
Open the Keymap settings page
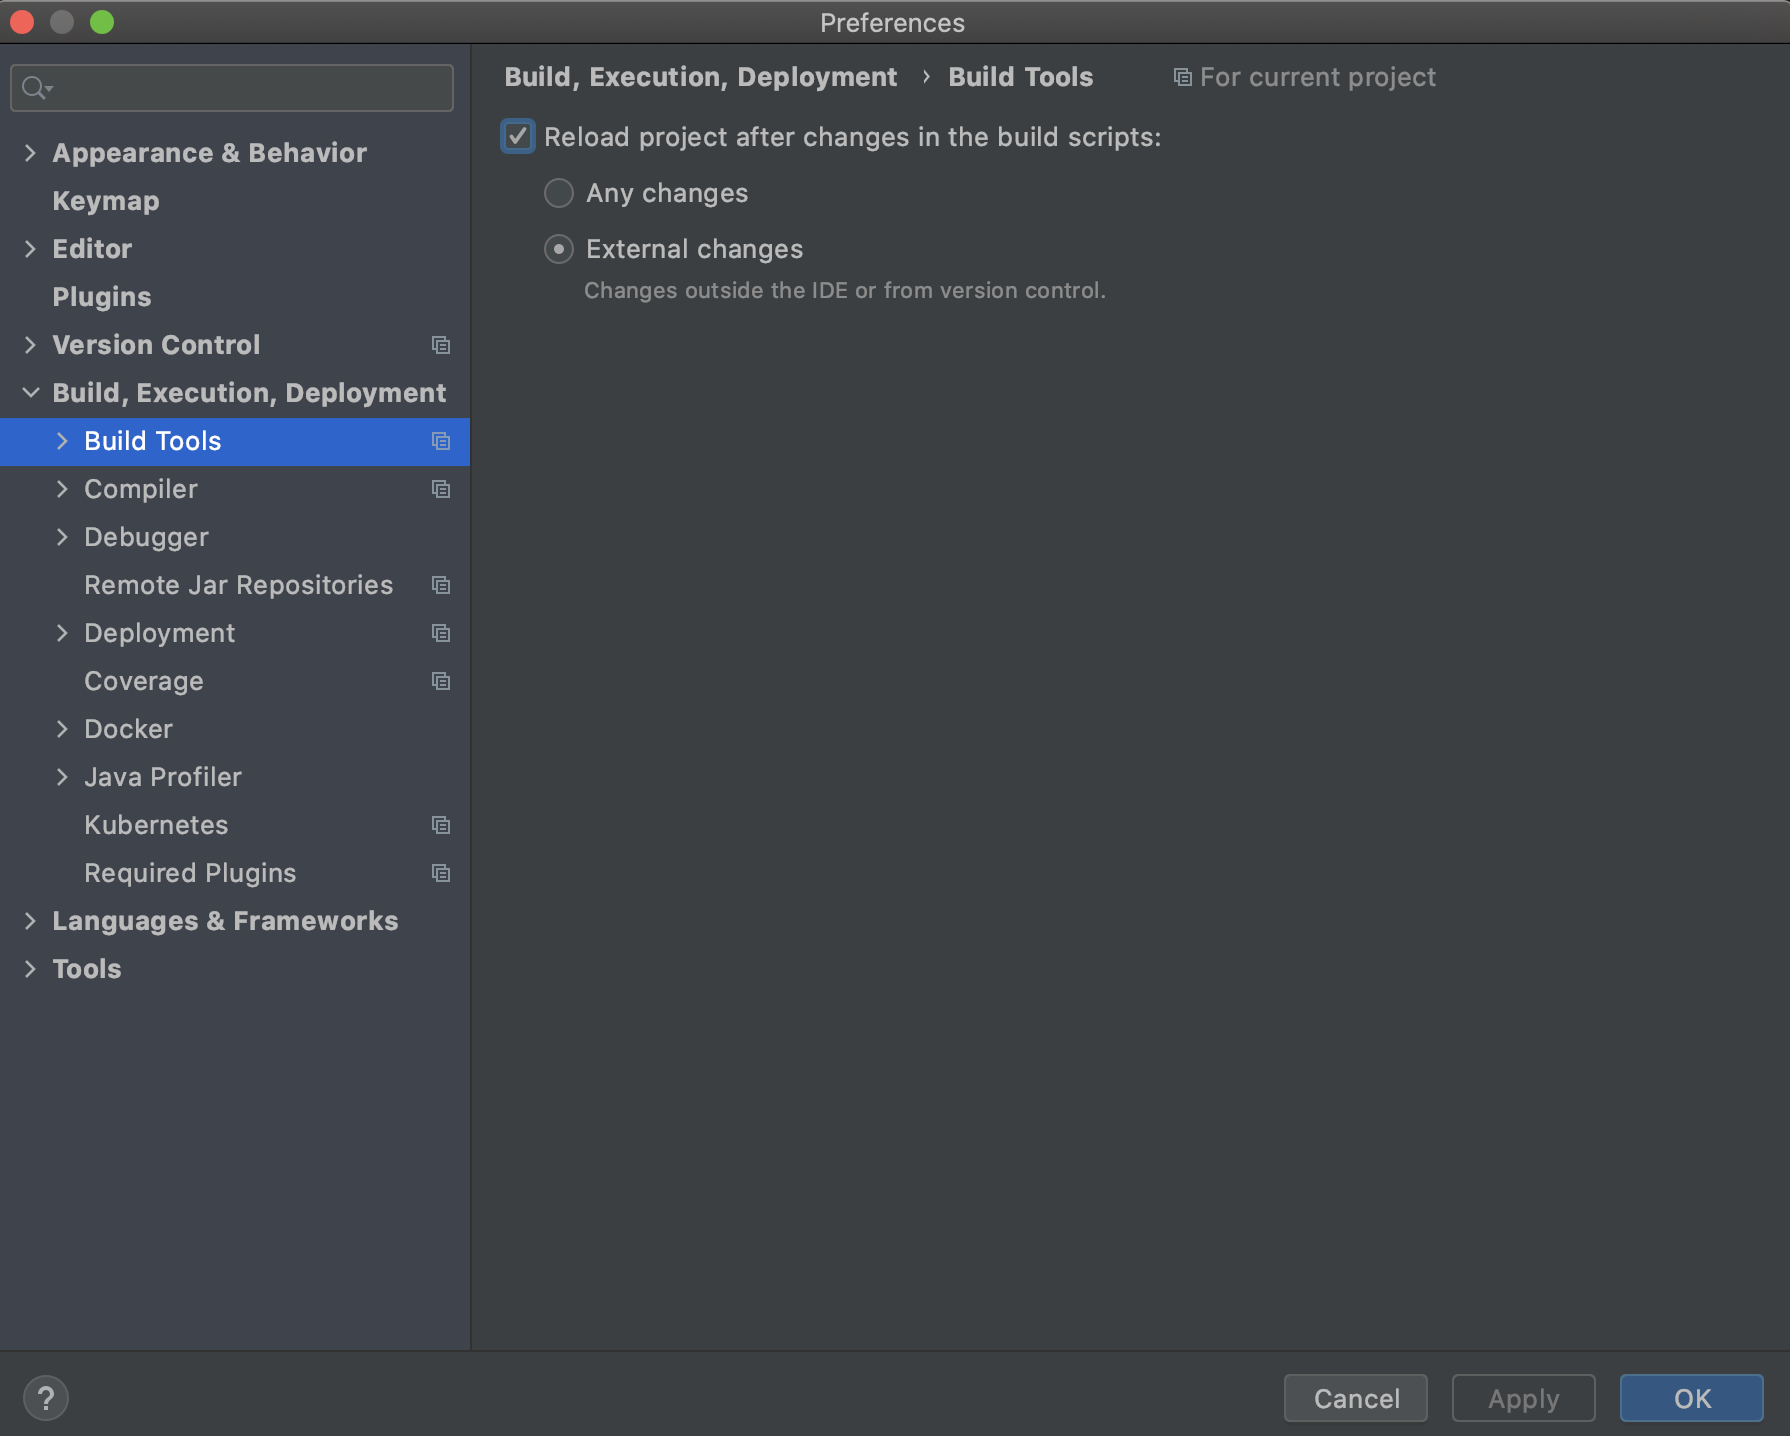[x=106, y=201]
